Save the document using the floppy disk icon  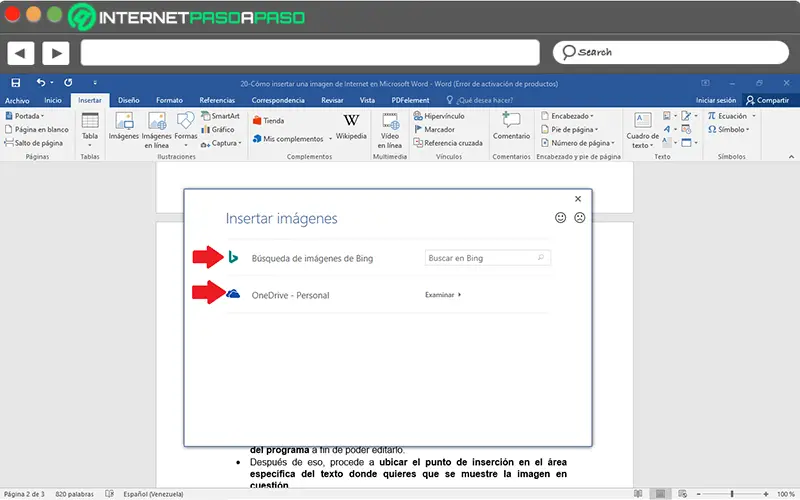(16, 83)
